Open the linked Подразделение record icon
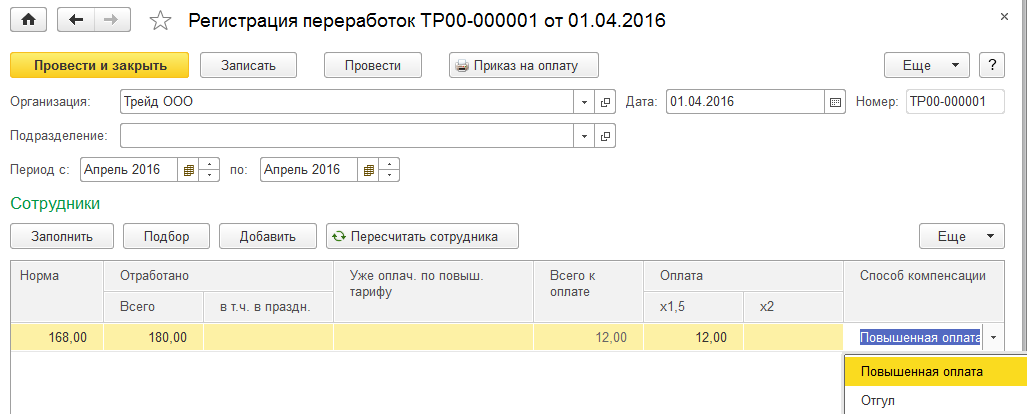The width and height of the screenshot is (1027, 414). pos(605,135)
